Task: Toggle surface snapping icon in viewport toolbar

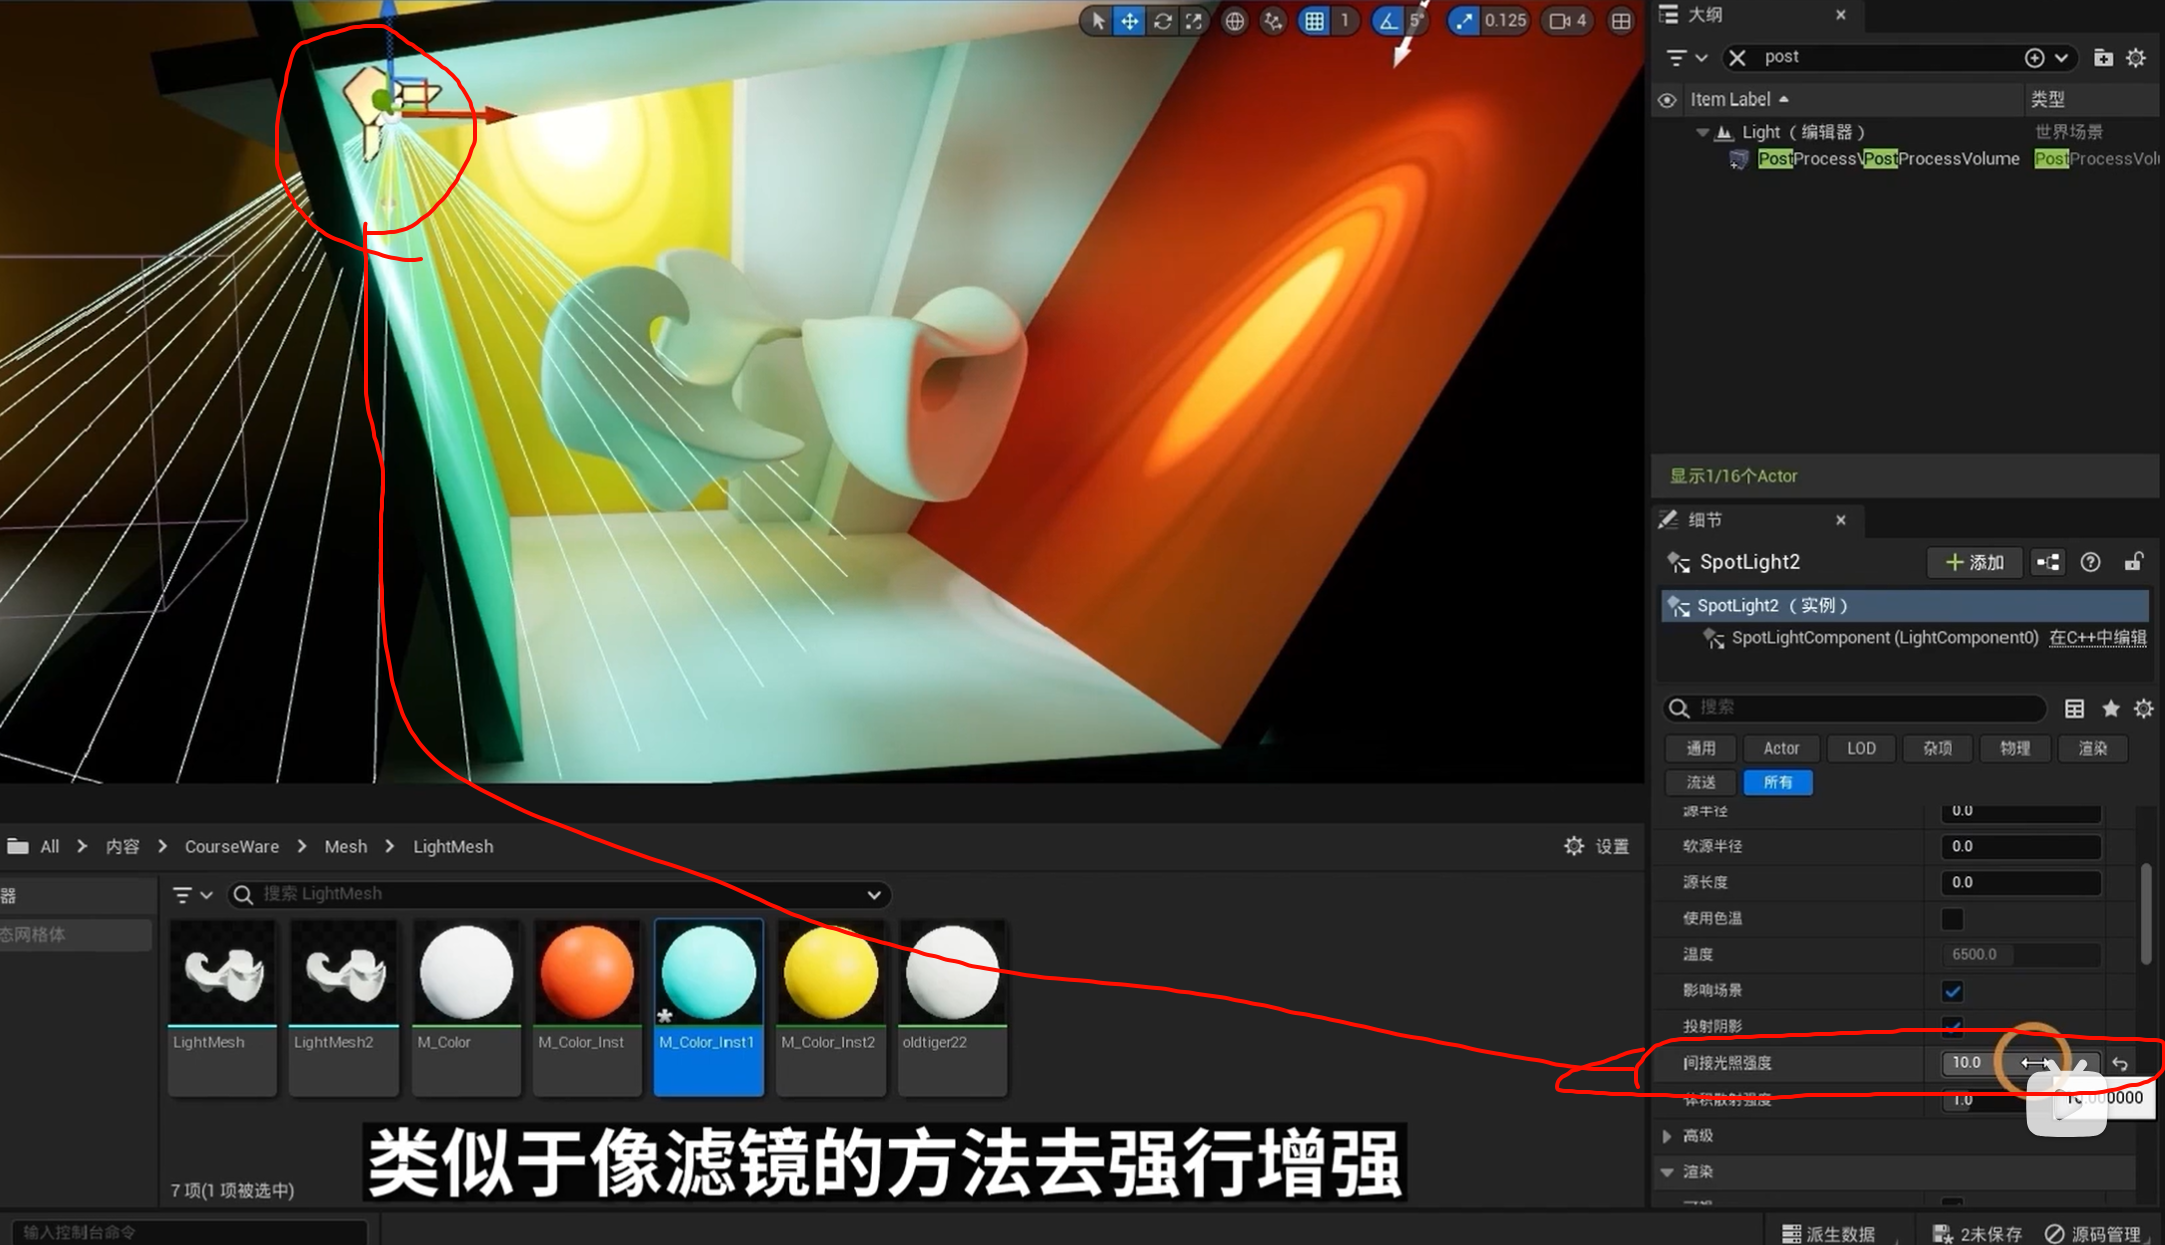Action: point(1272,21)
